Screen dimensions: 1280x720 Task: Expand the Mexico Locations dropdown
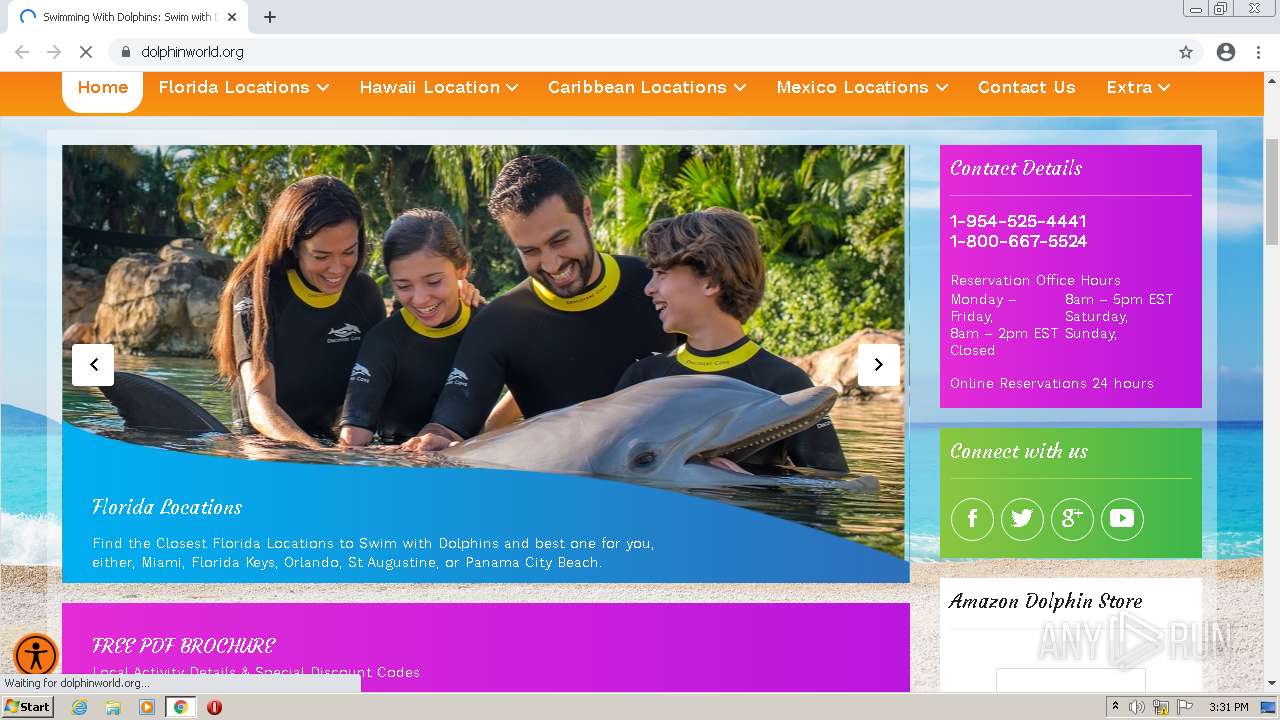tap(862, 88)
